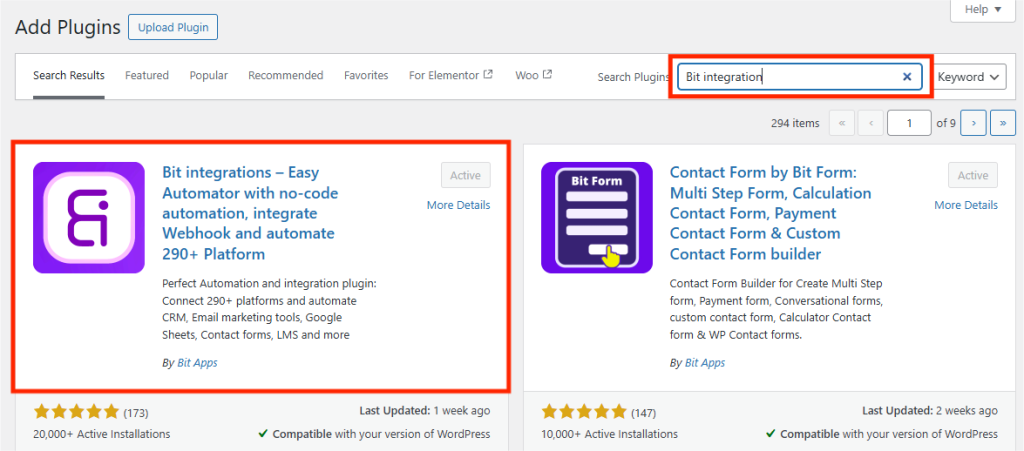Click the Upload Plugin button
Viewport: 1024px width, 451px height.
pyautogui.click(x=173, y=27)
